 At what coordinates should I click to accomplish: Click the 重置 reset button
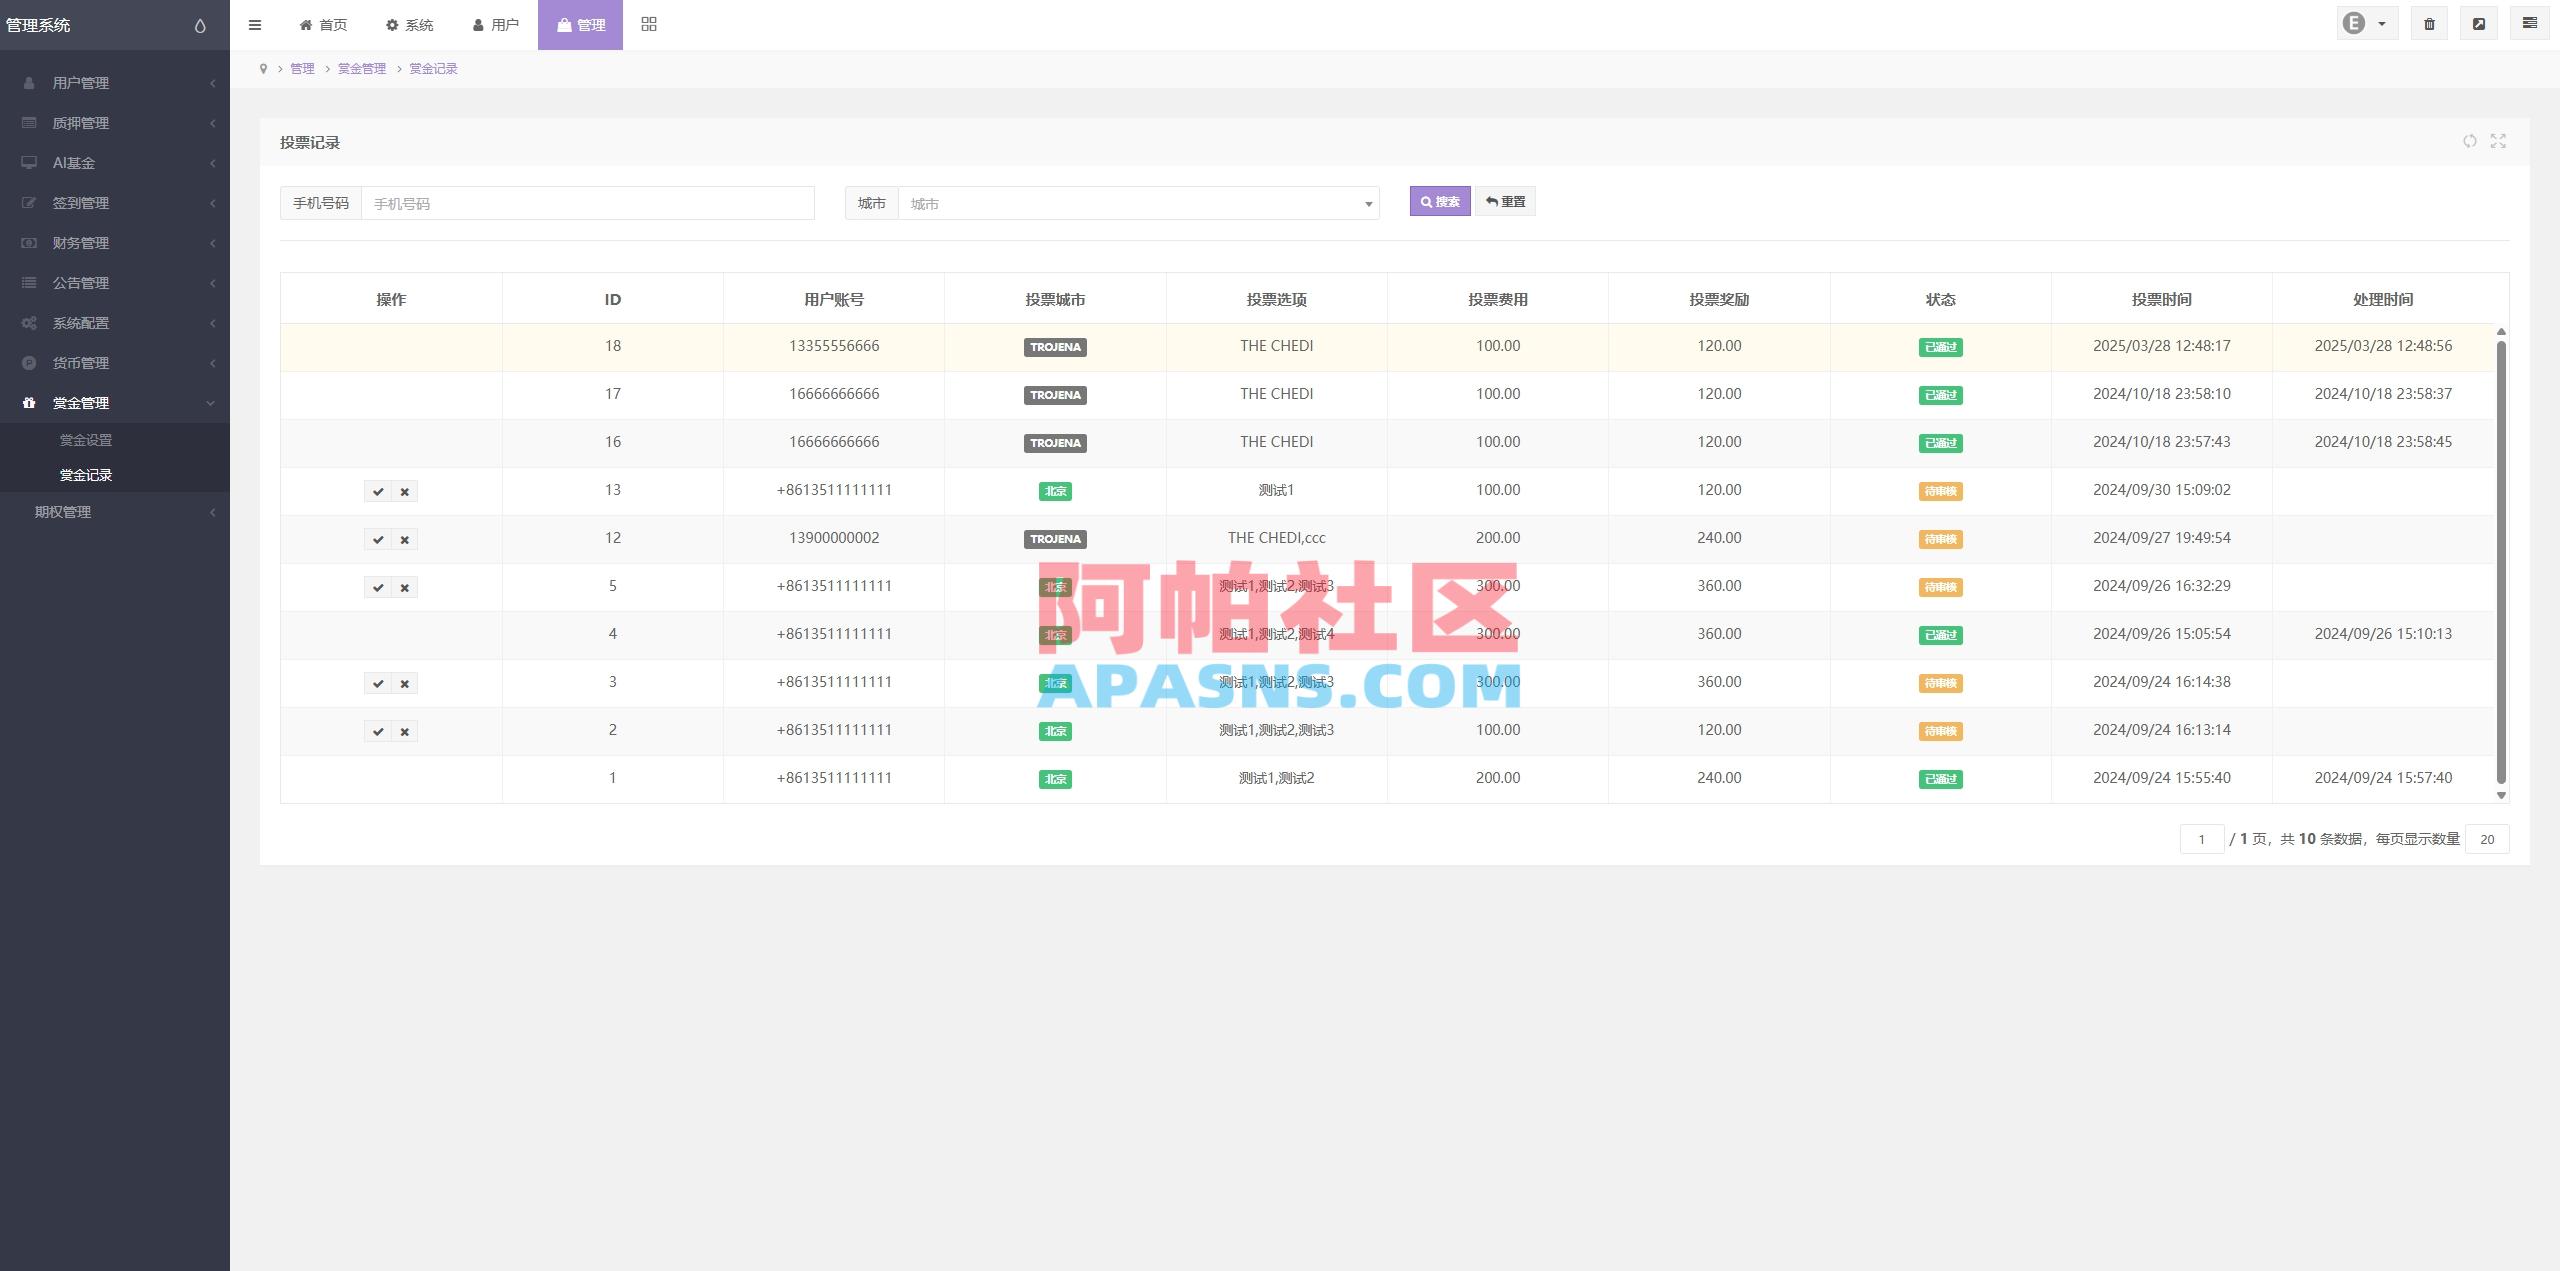[1505, 201]
